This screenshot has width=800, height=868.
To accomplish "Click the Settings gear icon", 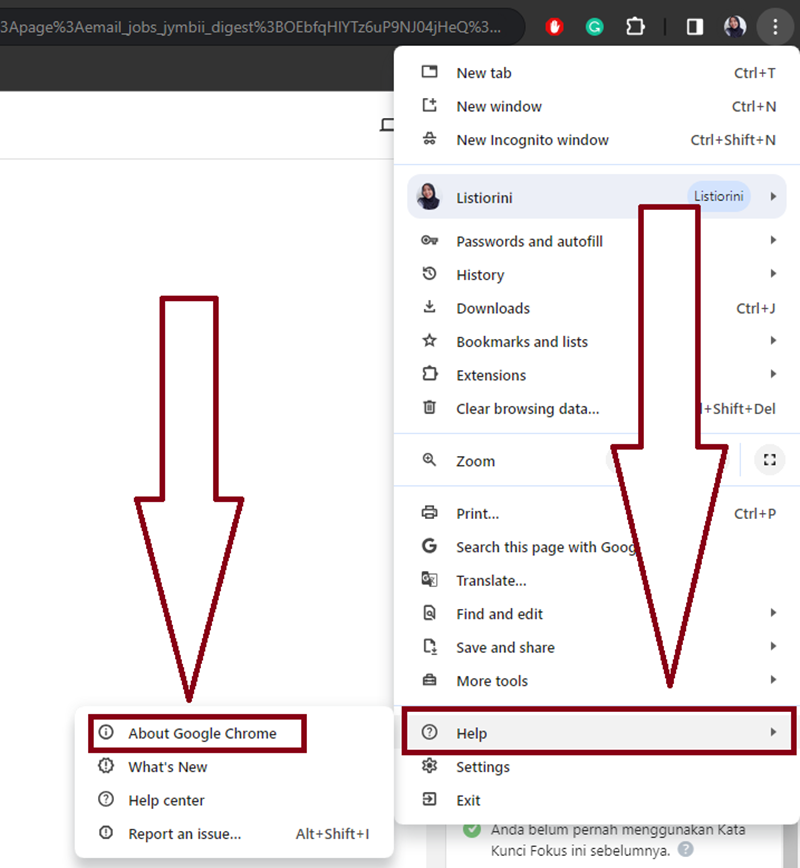I will click(430, 766).
